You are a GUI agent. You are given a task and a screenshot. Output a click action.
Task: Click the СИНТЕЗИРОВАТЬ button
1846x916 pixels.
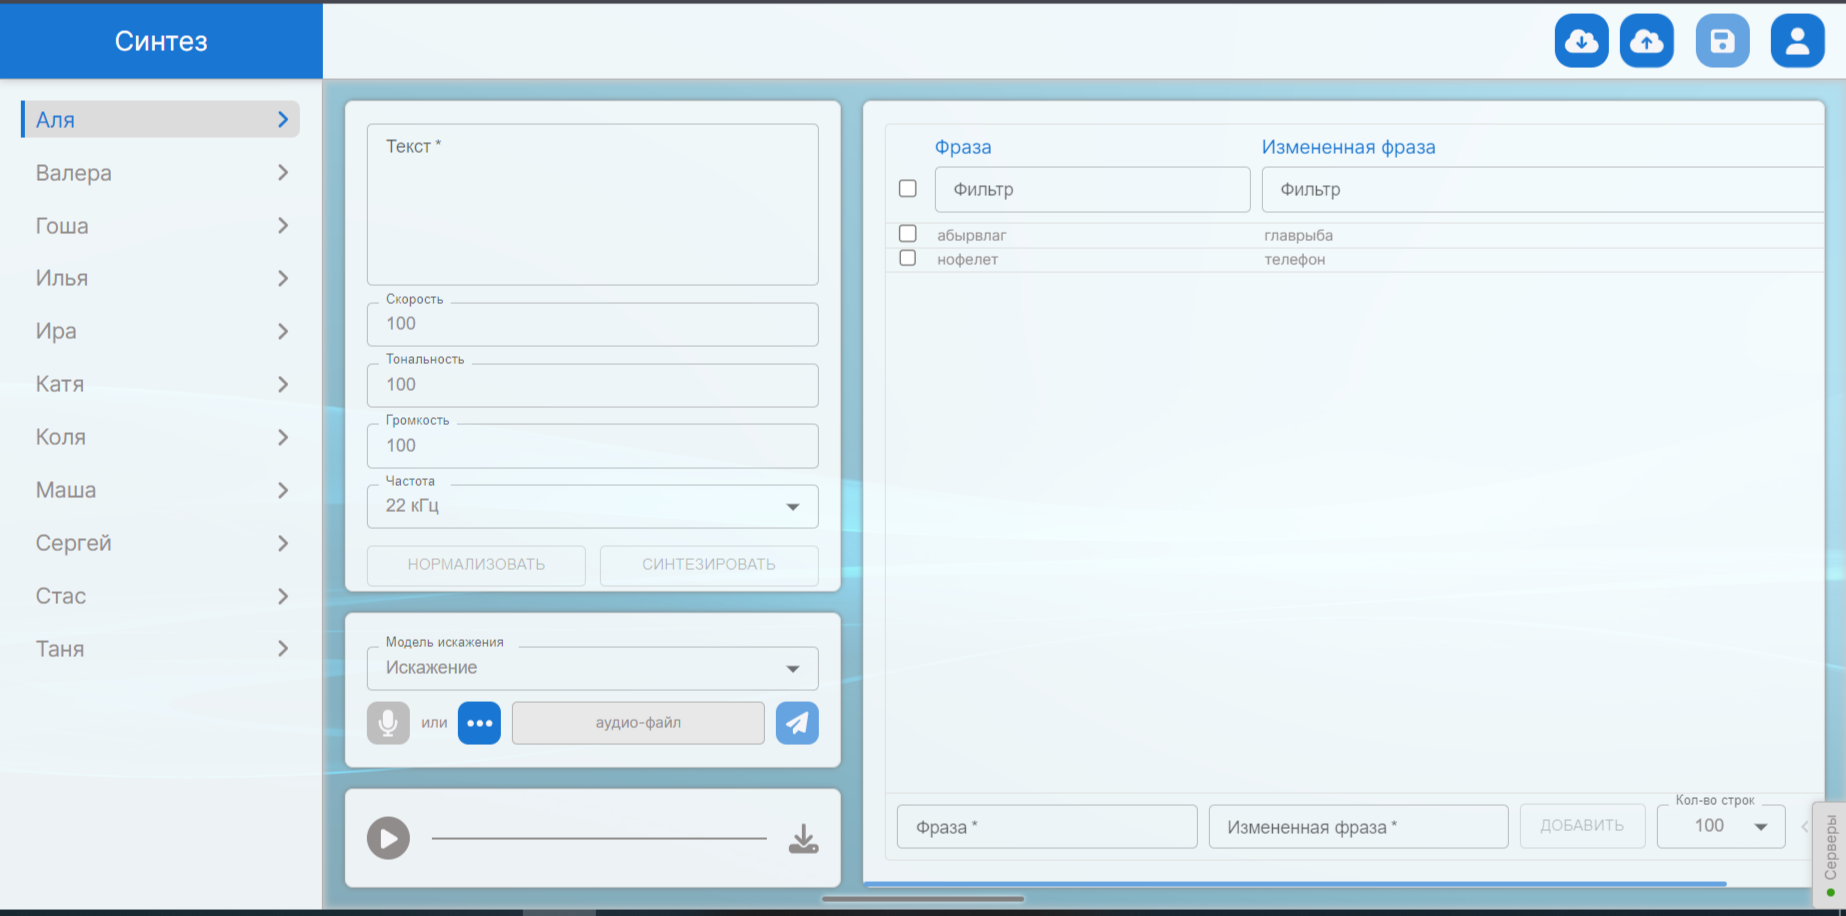[x=708, y=565]
